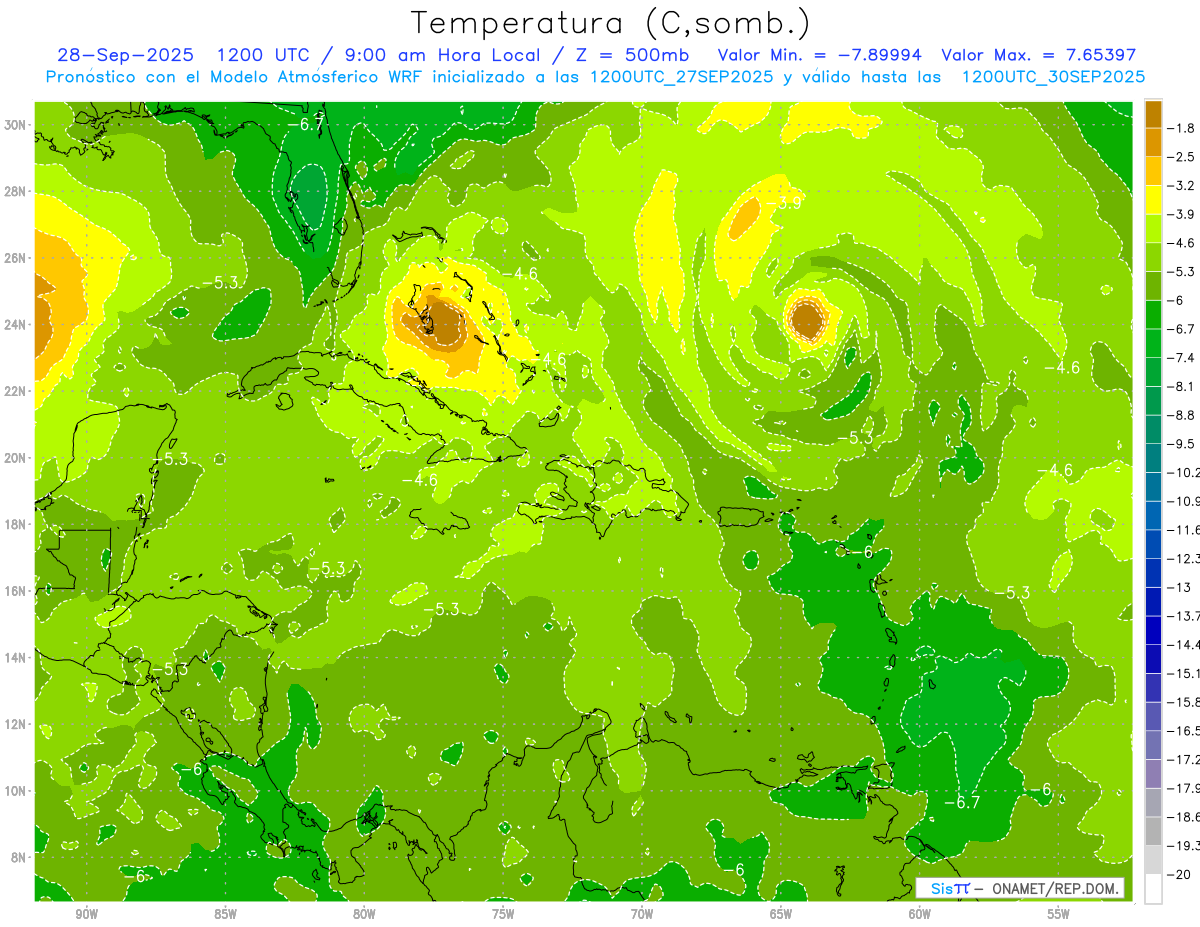This screenshot has height=927, width=1200.
Task: Click the ONAMET/REP.DOM. credit label
Action: click(1056, 889)
